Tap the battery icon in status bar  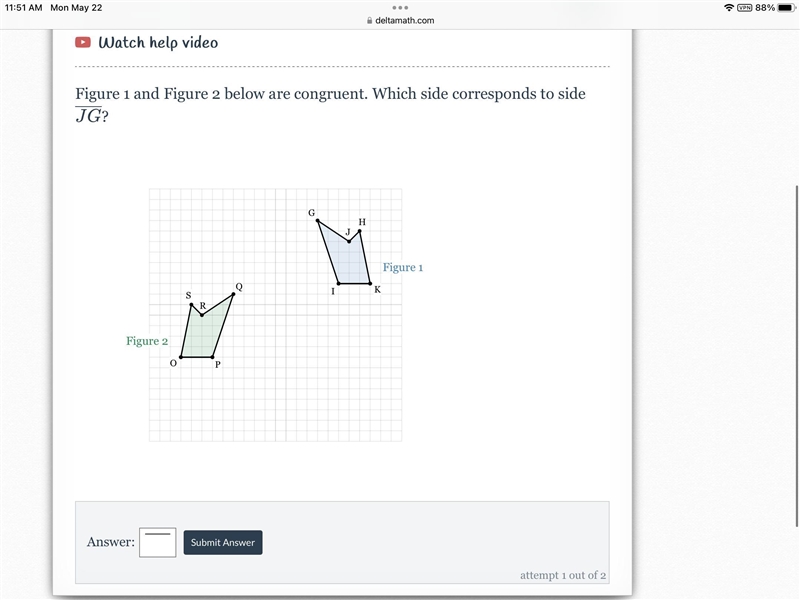coord(786,8)
